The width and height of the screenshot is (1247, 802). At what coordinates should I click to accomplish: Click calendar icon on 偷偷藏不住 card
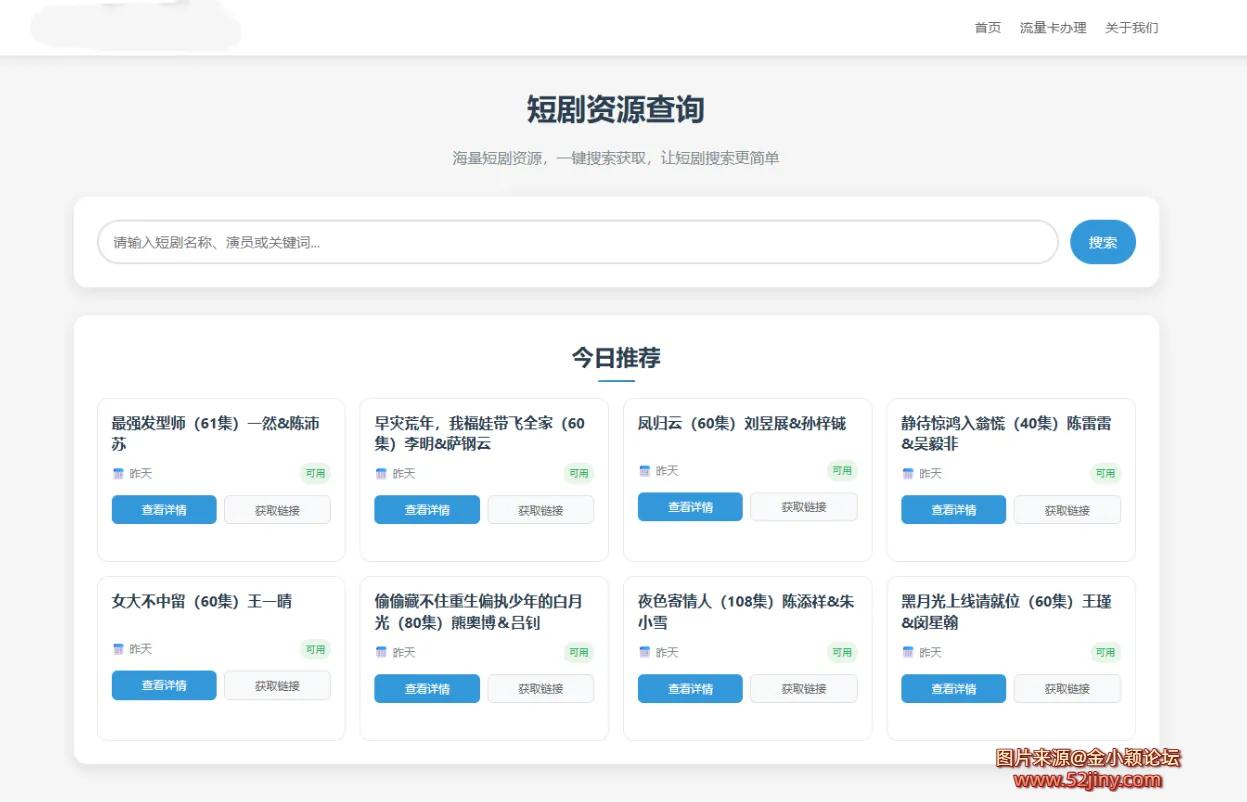(381, 652)
